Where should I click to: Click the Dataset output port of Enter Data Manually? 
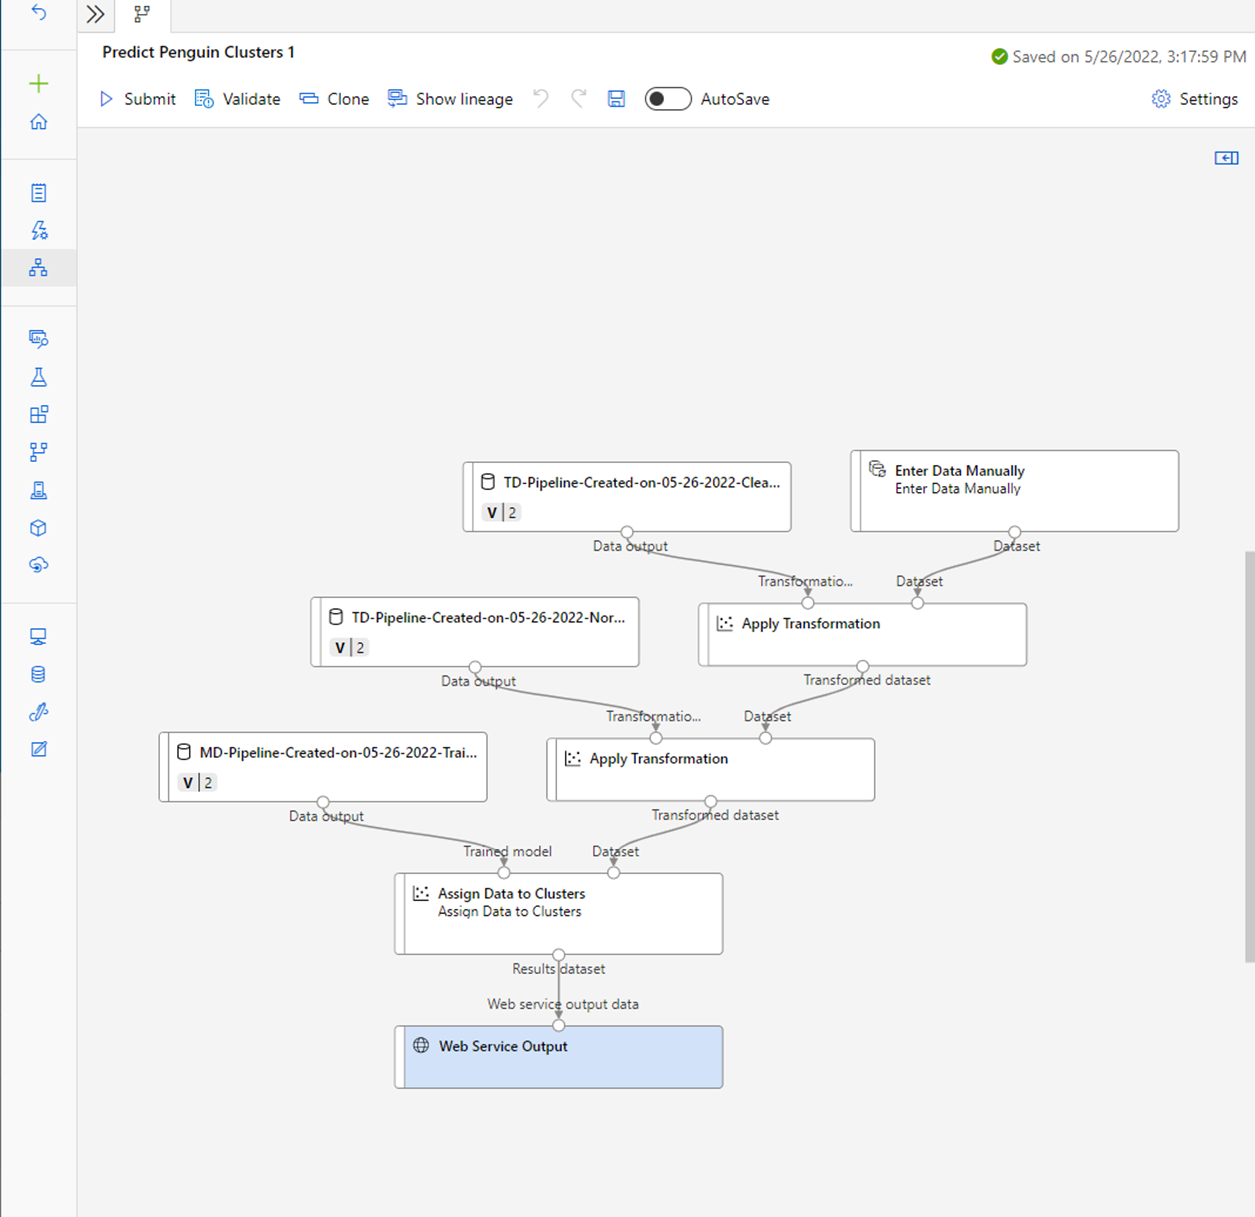[x=1015, y=532]
